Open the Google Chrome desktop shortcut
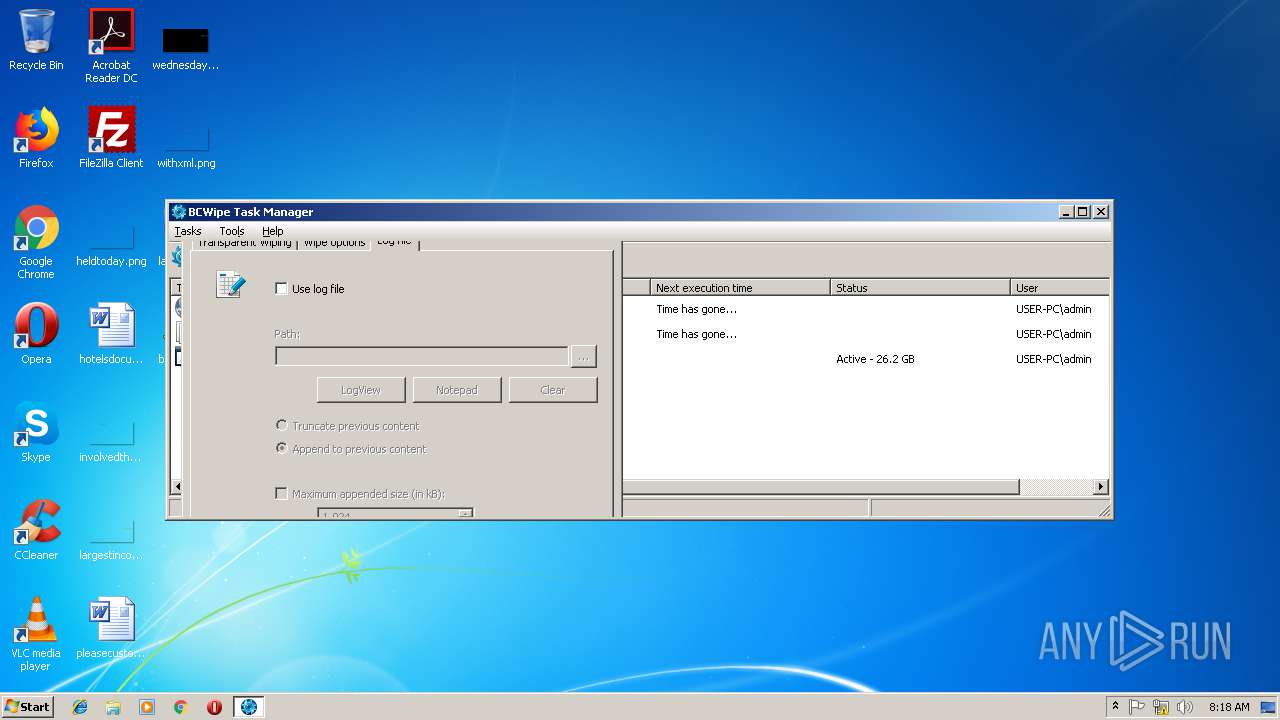 point(36,242)
